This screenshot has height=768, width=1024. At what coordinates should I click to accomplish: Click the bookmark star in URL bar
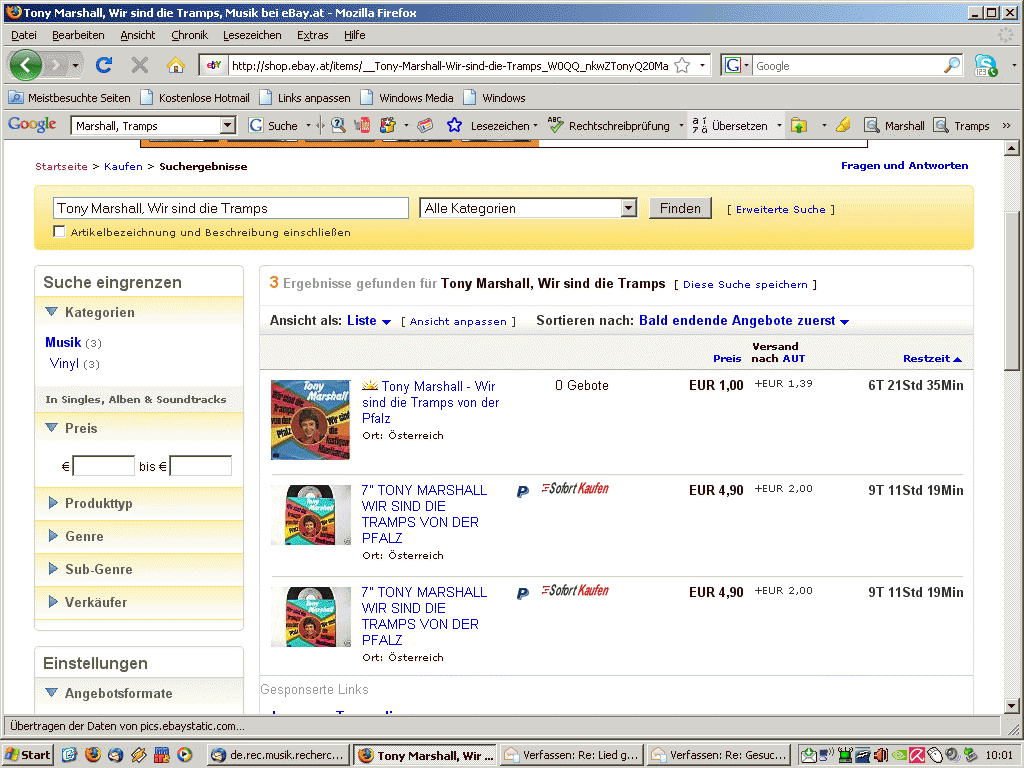click(x=682, y=65)
